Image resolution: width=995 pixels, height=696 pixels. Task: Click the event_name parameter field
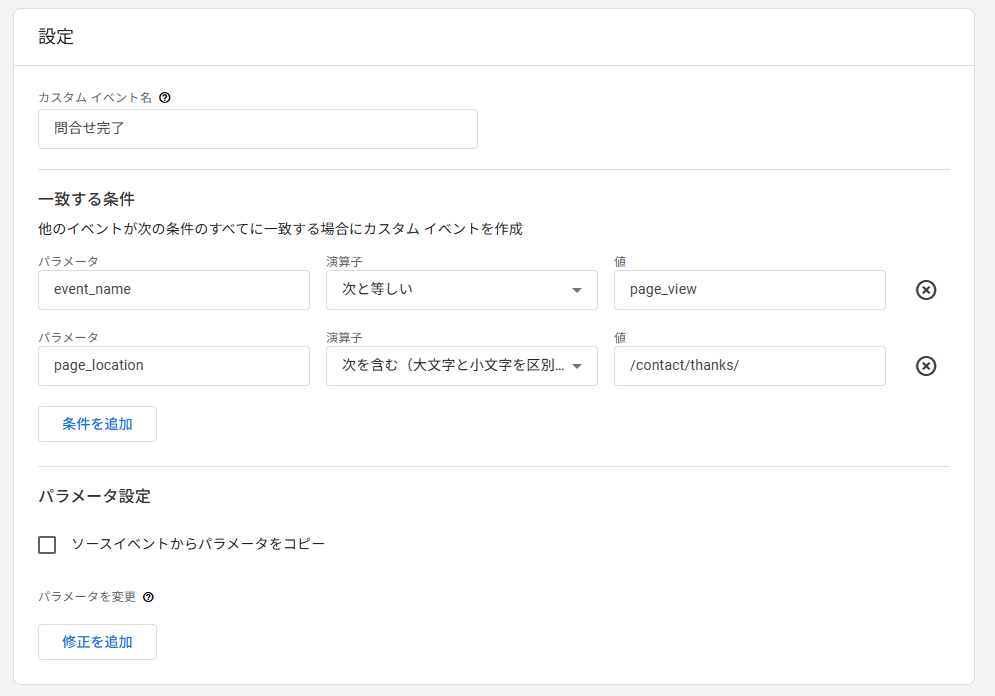(173, 290)
